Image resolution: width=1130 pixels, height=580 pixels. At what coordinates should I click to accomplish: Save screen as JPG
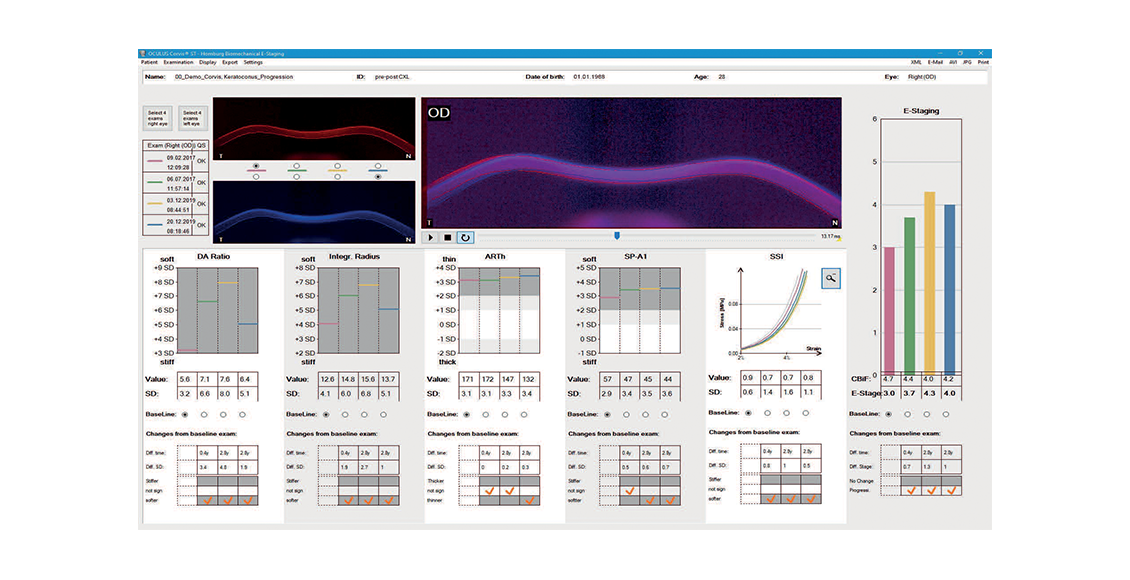point(967,63)
